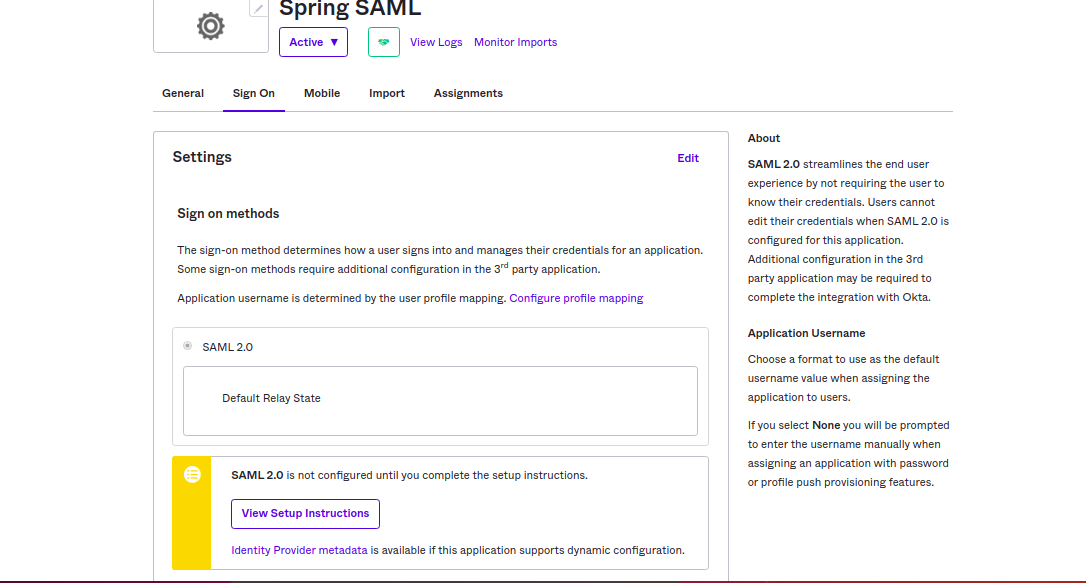Open Monitor Imports

pyautogui.click(x=515, y=42)
